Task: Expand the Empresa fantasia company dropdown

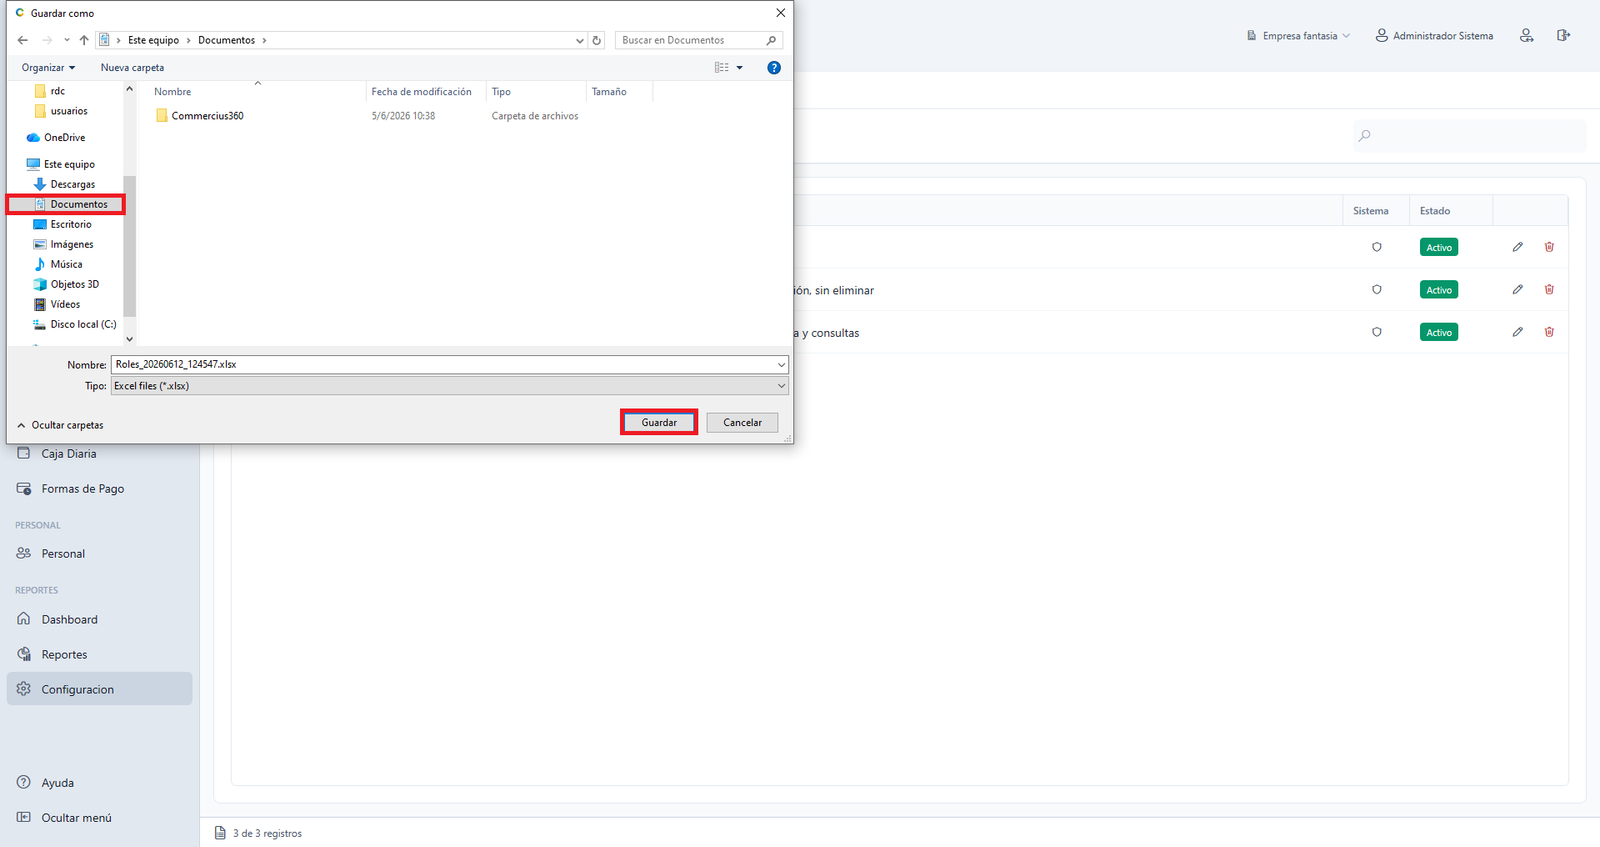Action: point(1299,36)
